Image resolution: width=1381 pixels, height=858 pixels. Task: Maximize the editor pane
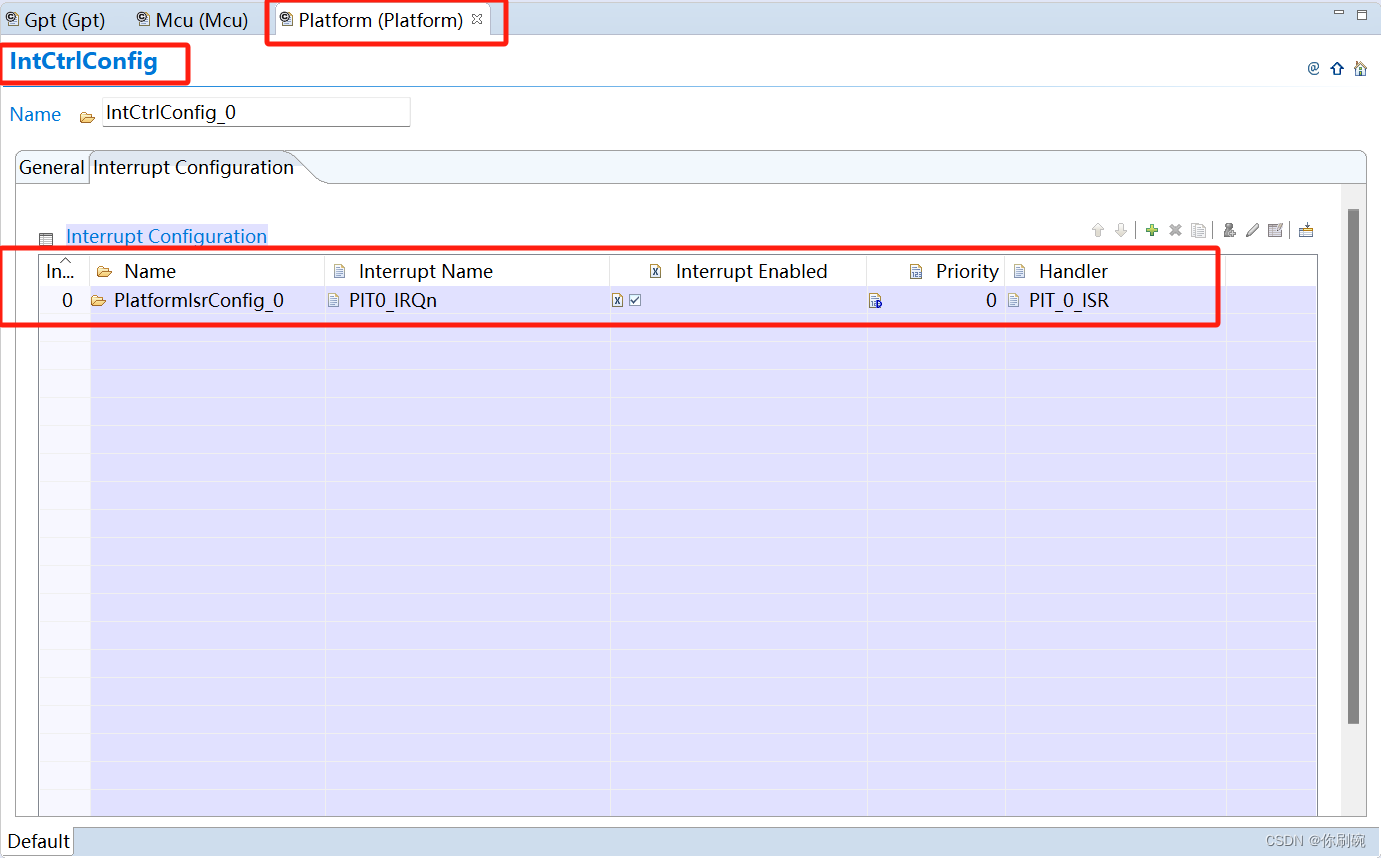(1361, 14)
